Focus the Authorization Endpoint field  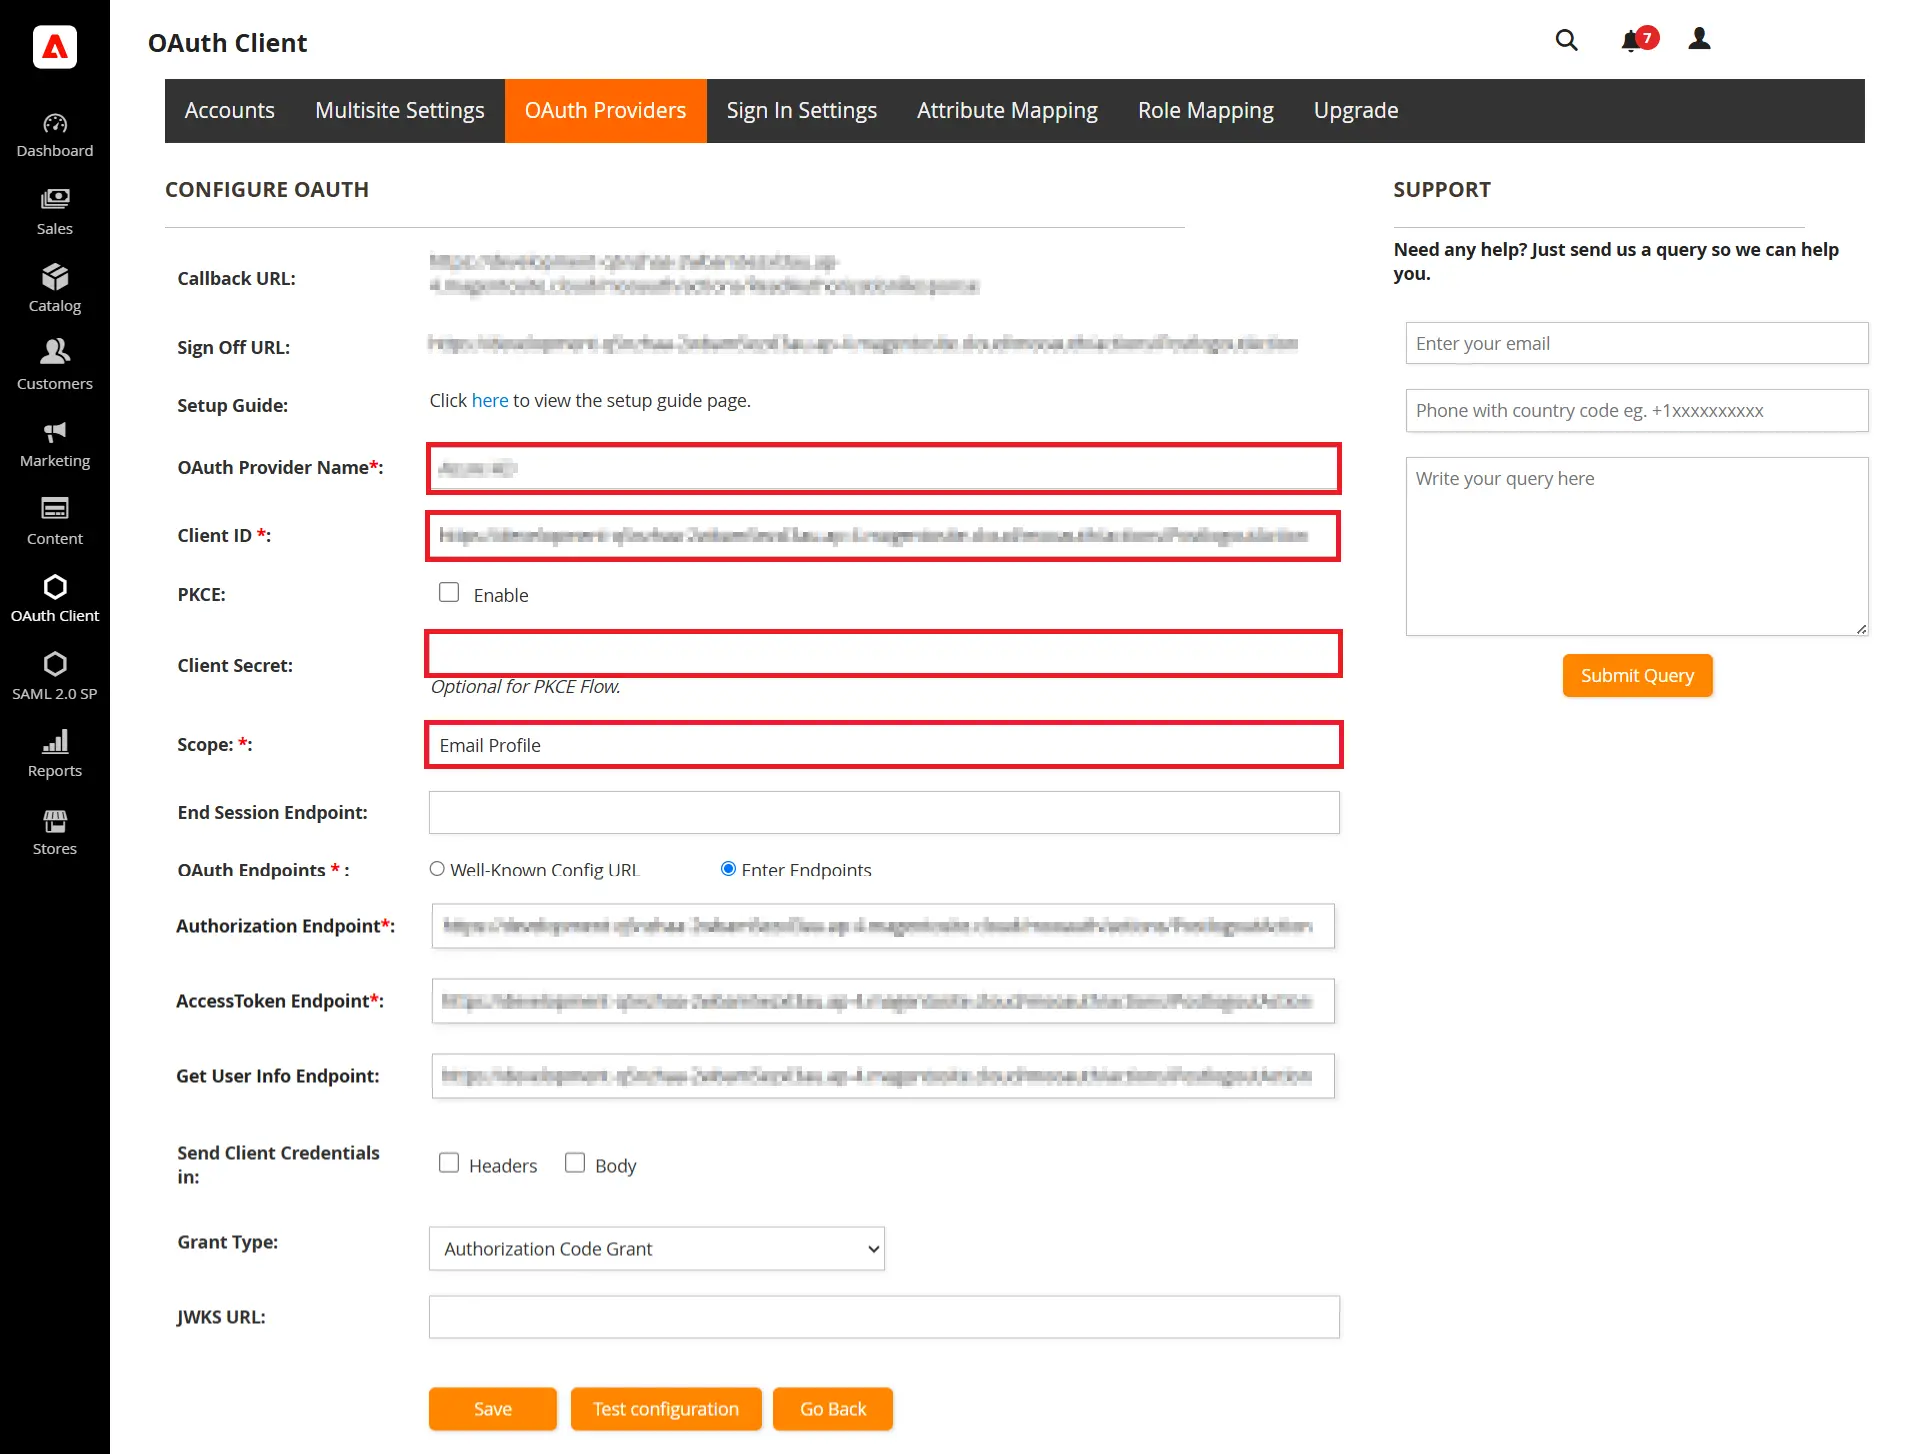883,926
